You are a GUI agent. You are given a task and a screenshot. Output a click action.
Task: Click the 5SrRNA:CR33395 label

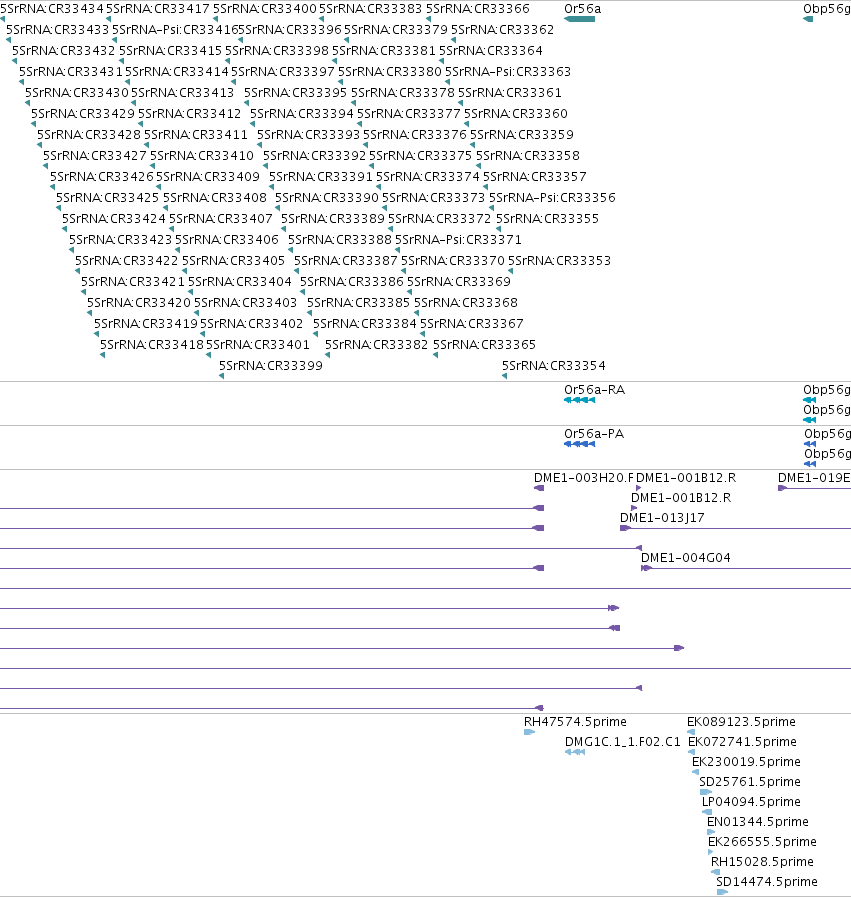[x=296, y=93]
